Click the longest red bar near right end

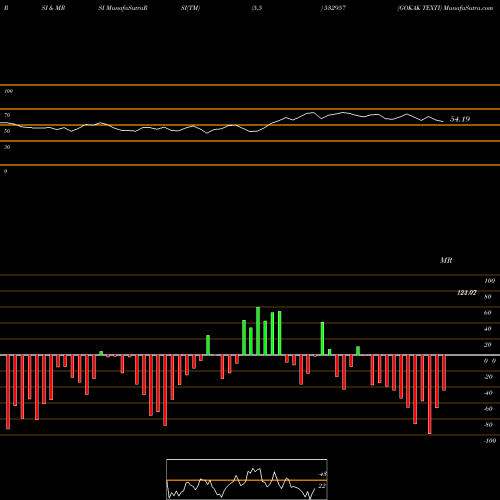[x=430, y=394]
